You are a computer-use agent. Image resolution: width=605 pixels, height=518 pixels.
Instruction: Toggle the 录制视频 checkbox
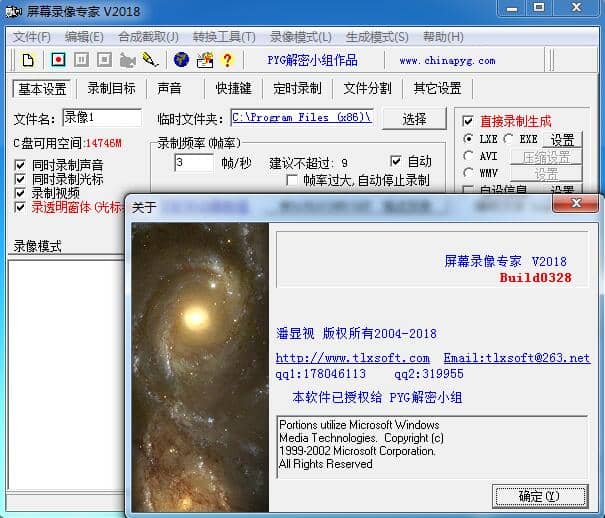[21, 193]
